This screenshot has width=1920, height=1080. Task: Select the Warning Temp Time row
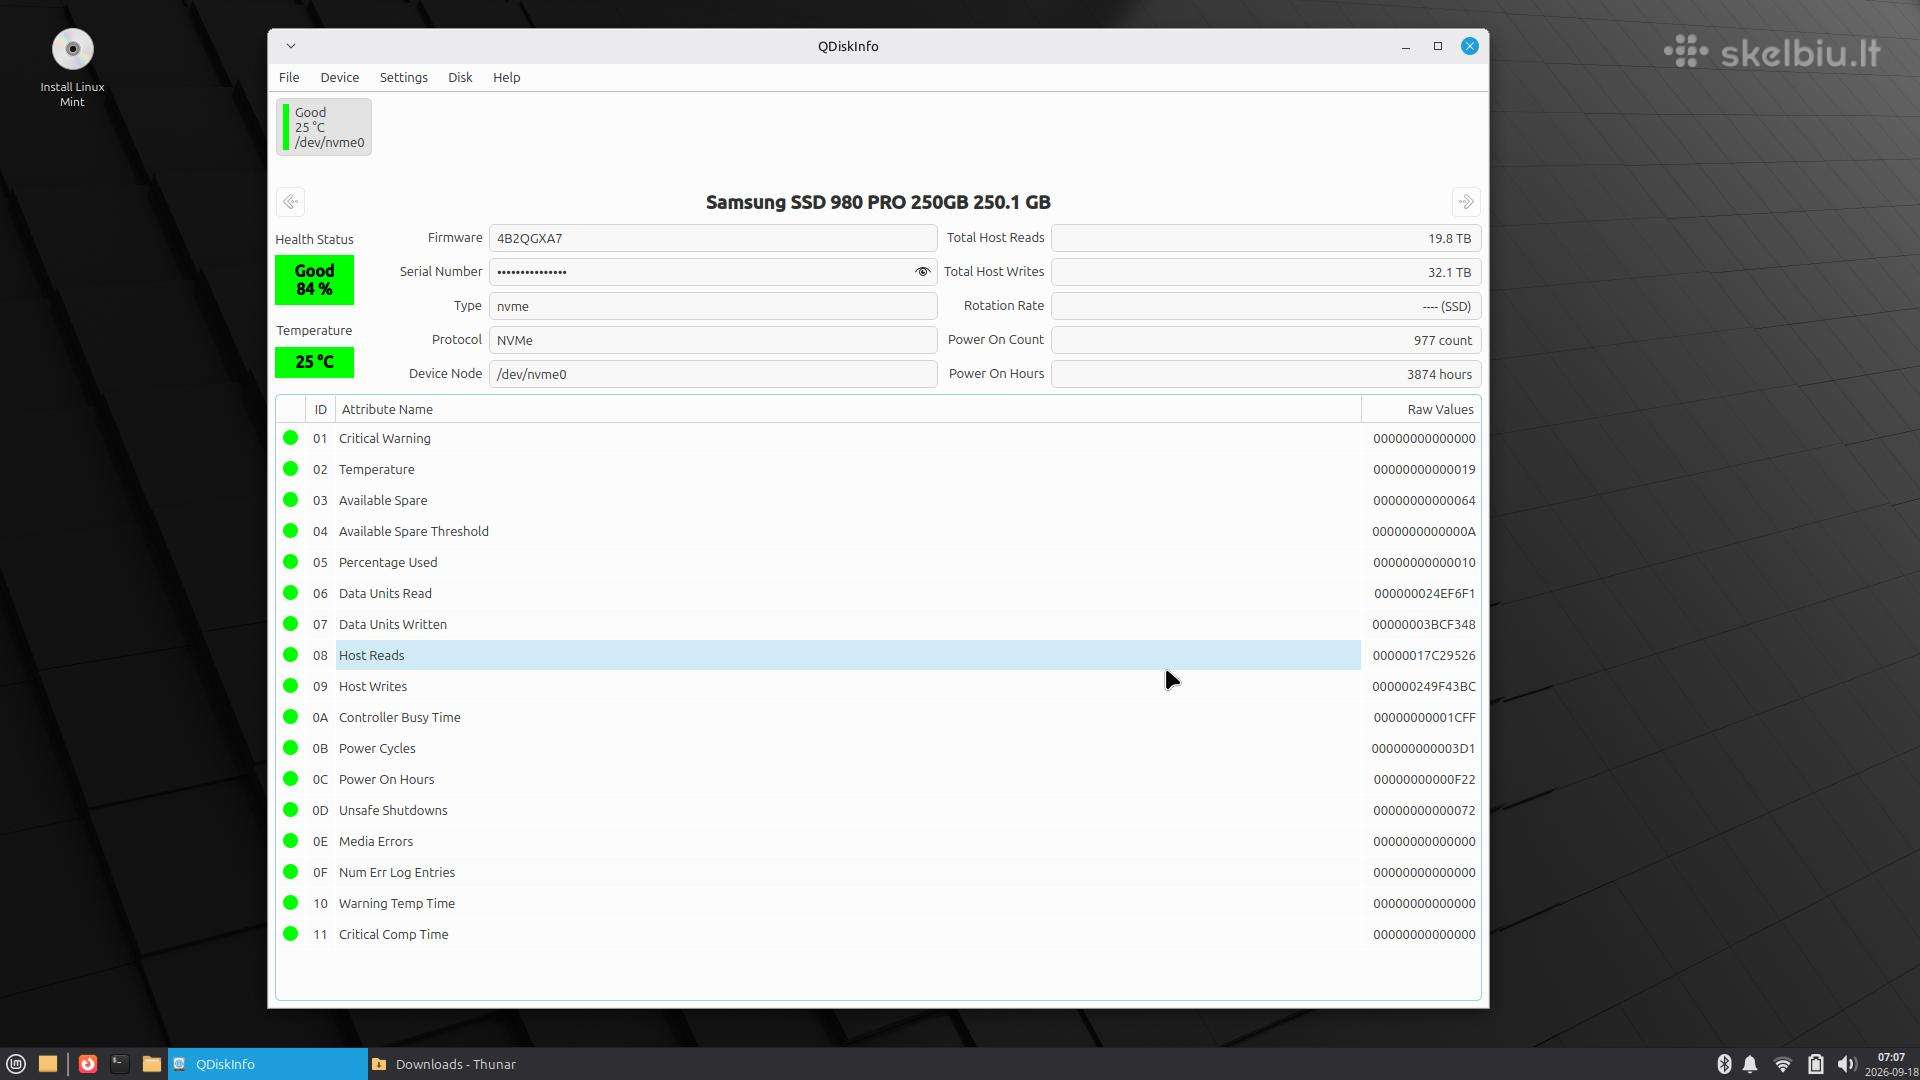tap(878, 903)
